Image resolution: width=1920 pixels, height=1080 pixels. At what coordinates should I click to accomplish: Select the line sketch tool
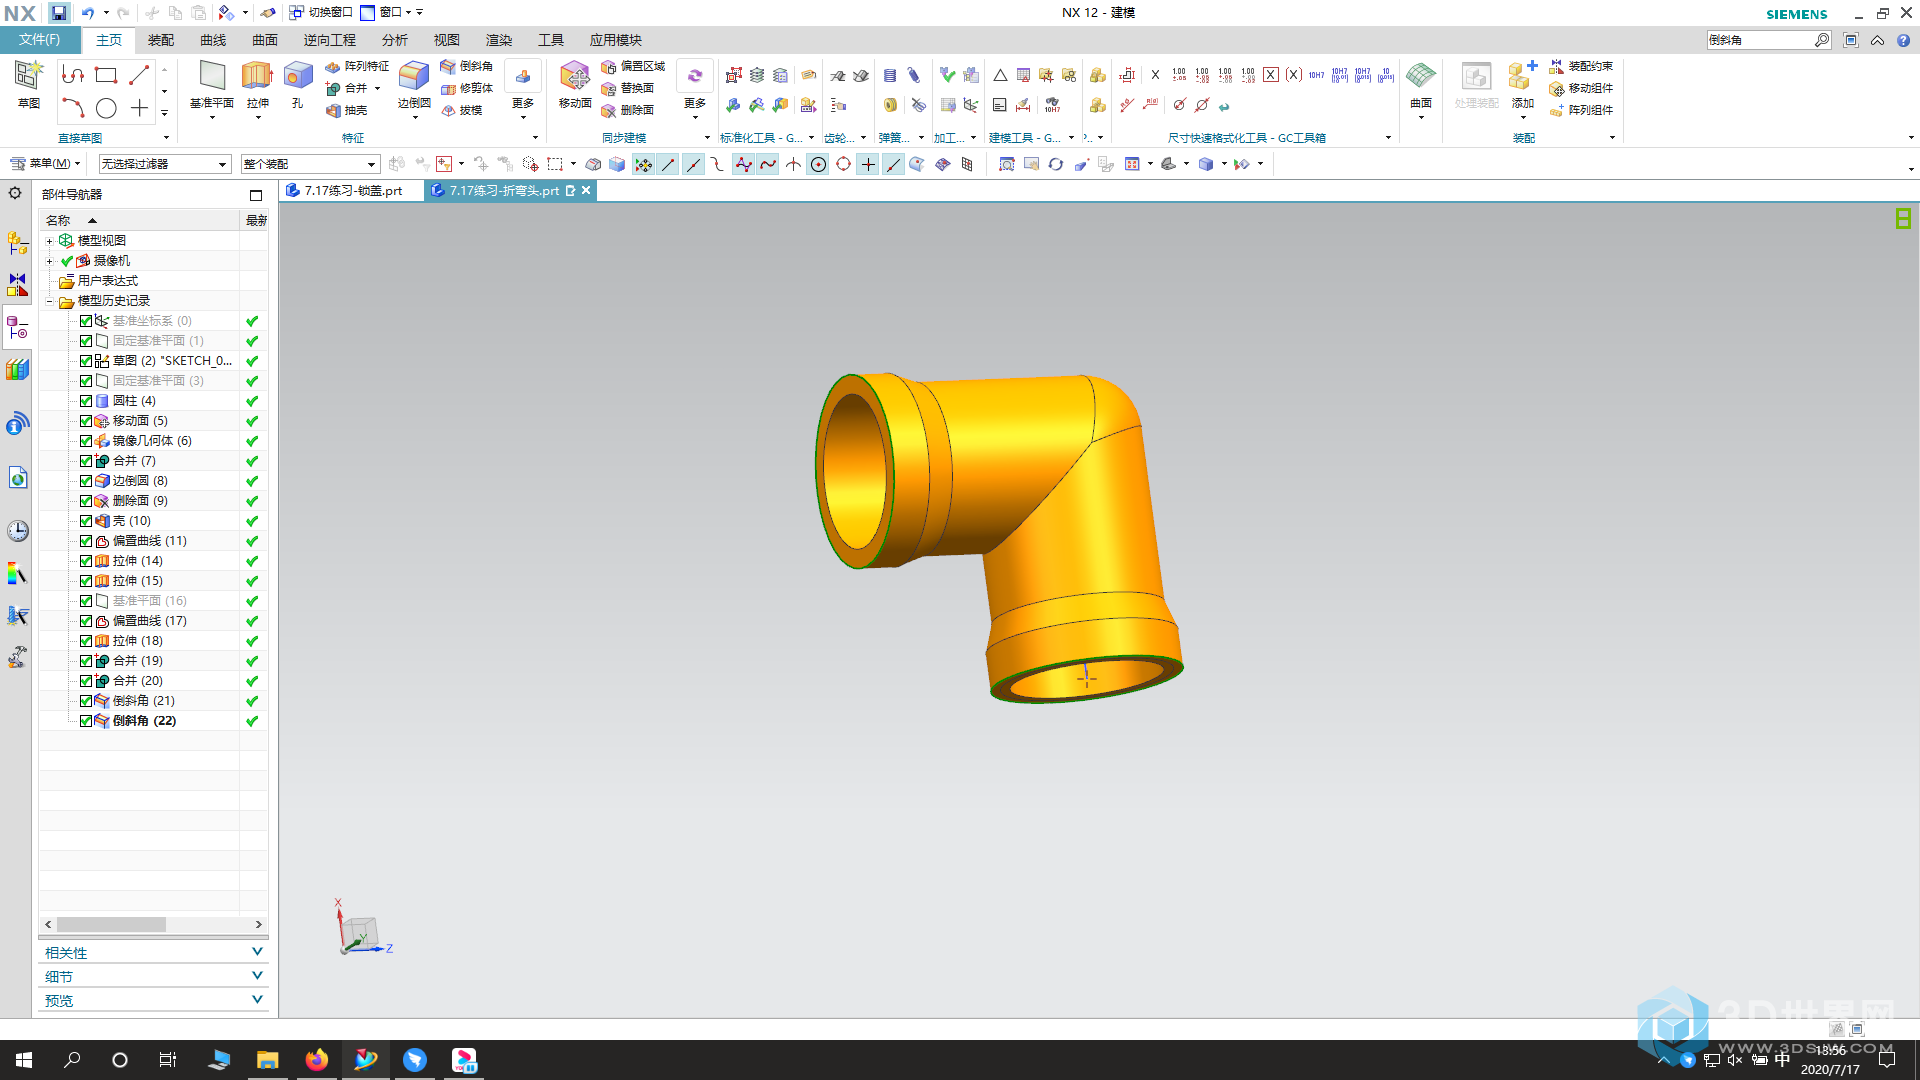click(x=139, y=75)
